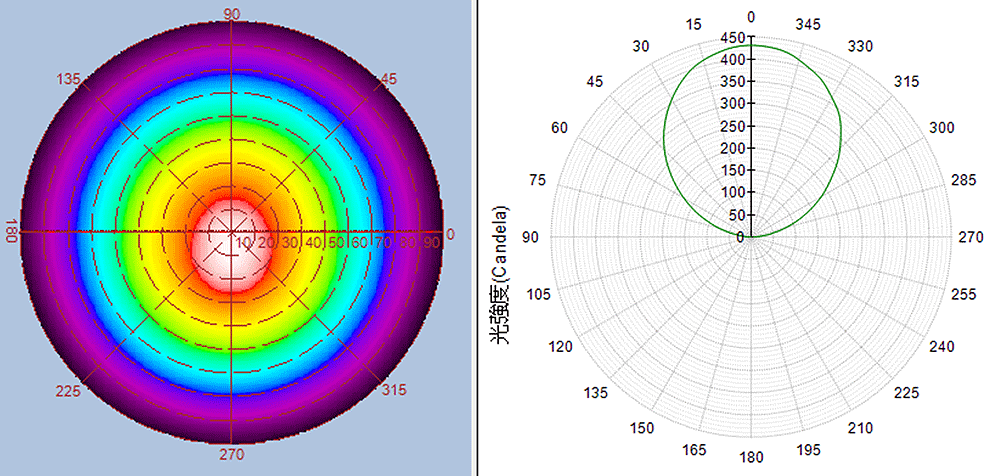Click the 240 degree label on polar chart

942,346
